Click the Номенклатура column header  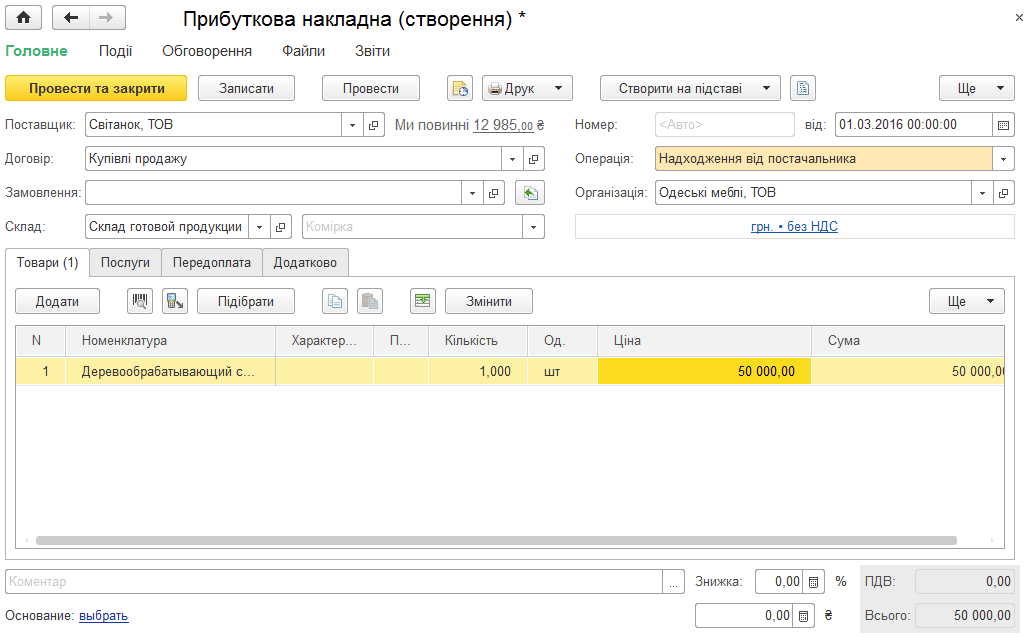170,341
